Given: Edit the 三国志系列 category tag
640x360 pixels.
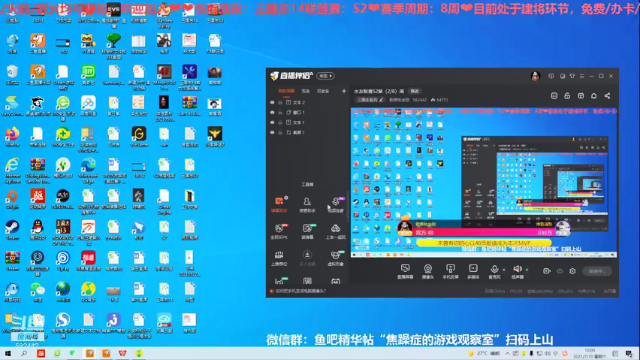Looking at the screenshot, I should point(370,100).
